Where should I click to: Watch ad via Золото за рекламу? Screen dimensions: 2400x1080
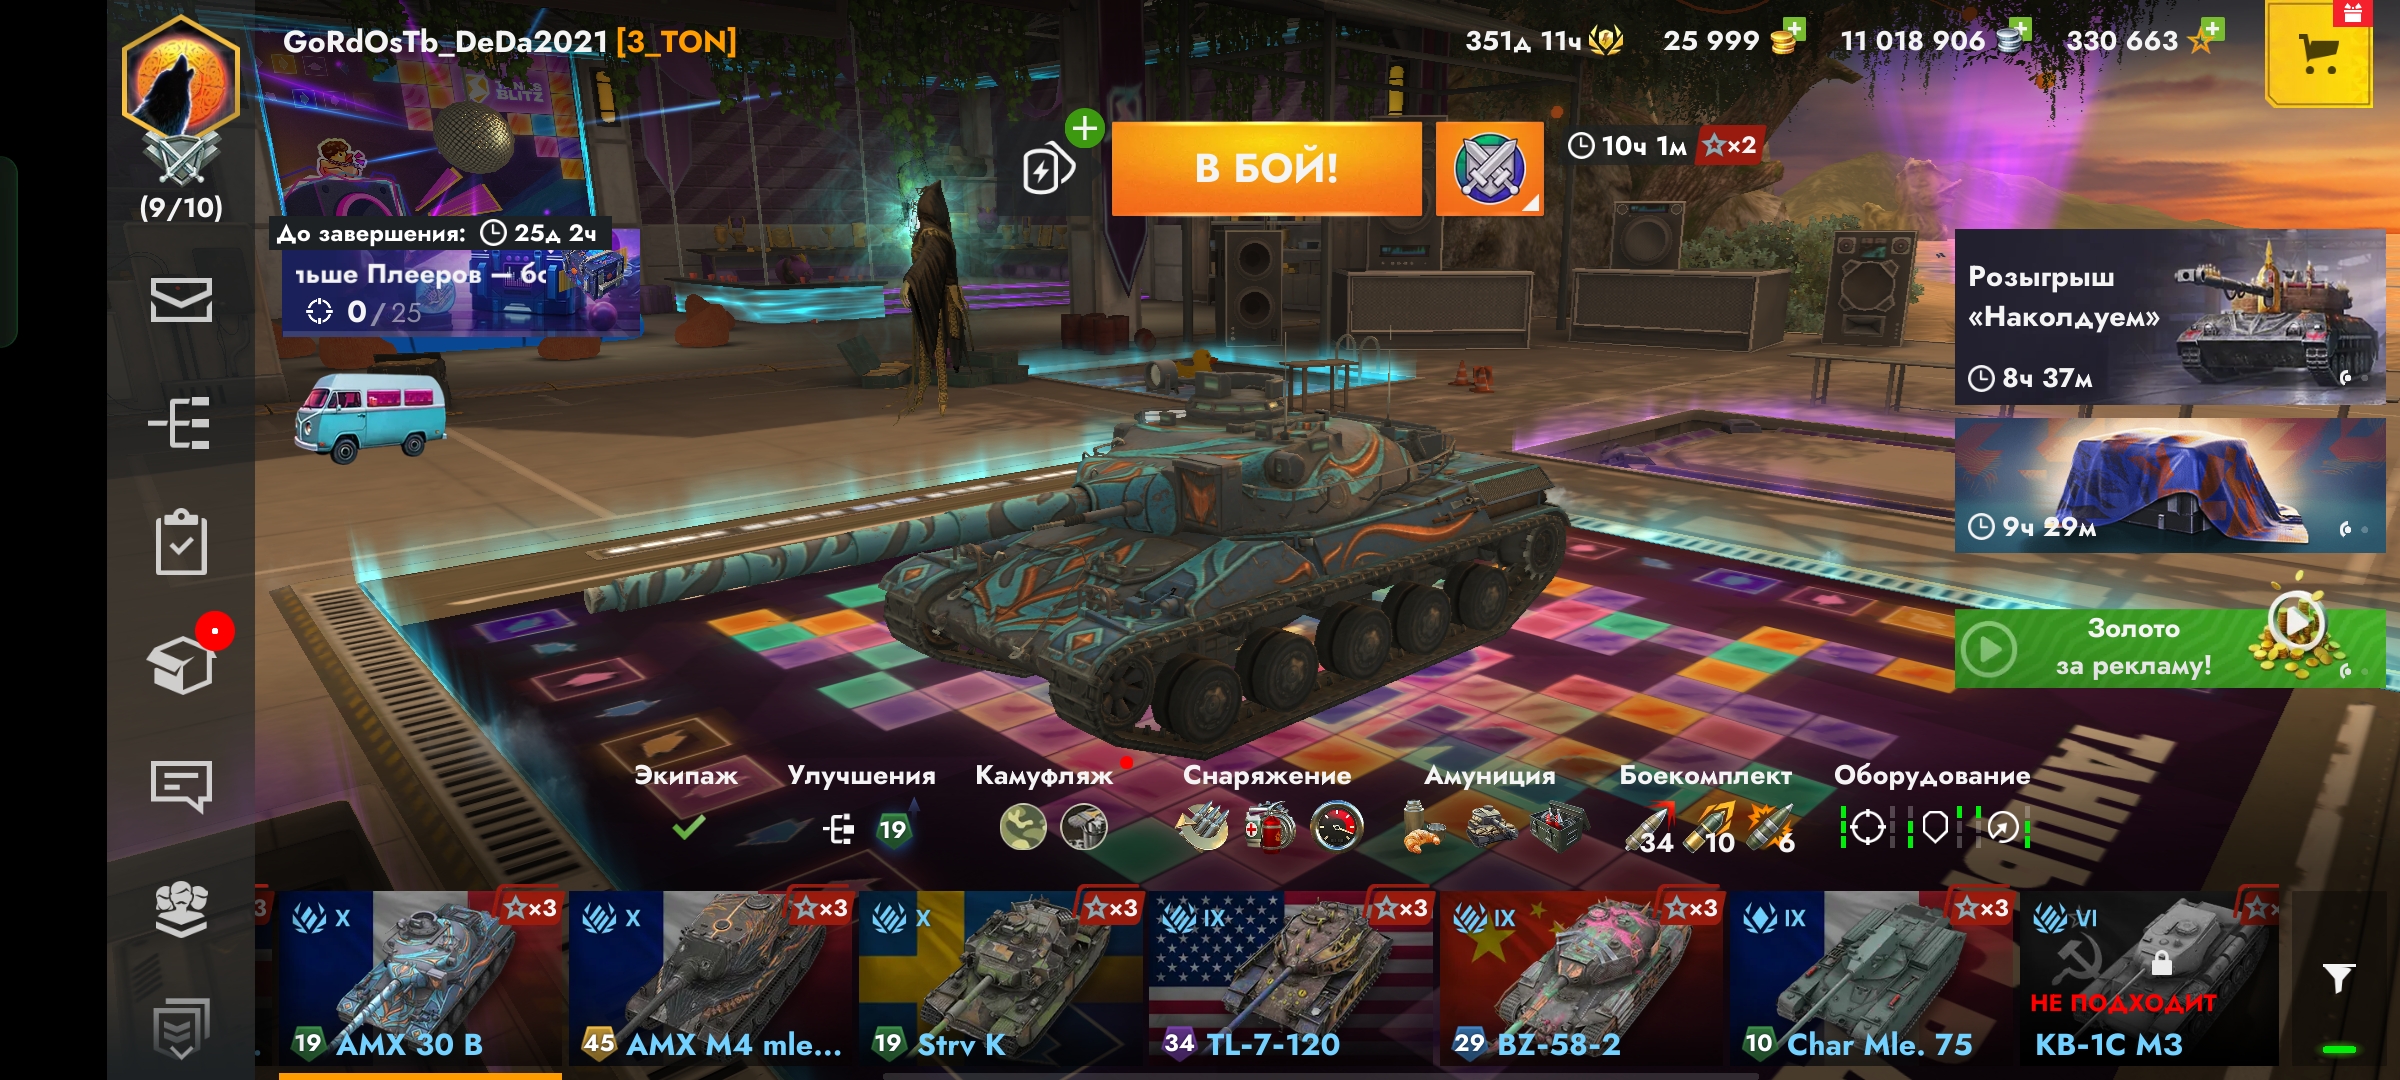click(2170, 648)
